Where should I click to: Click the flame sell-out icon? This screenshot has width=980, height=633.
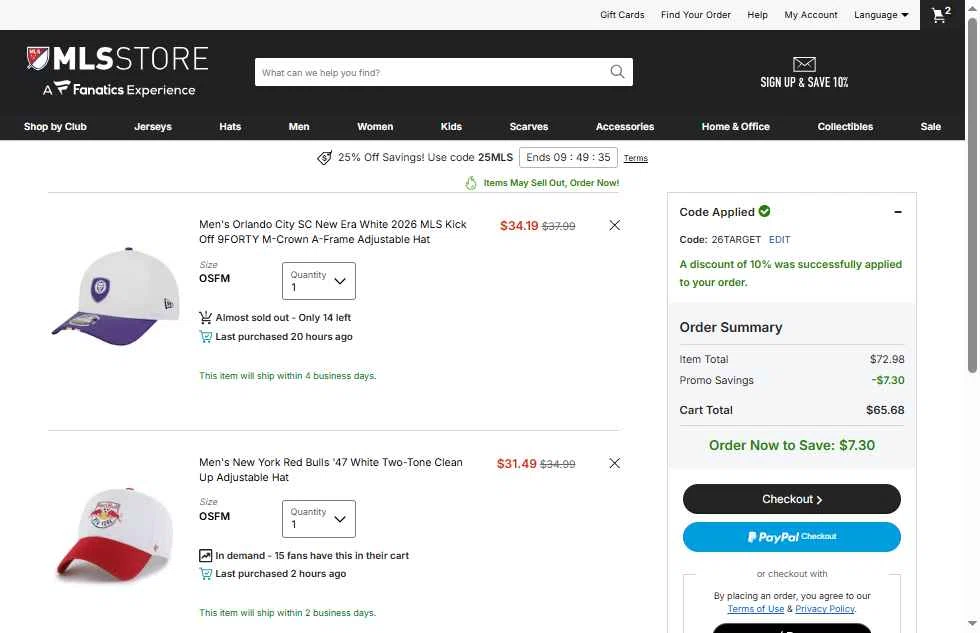pos(471,183)
